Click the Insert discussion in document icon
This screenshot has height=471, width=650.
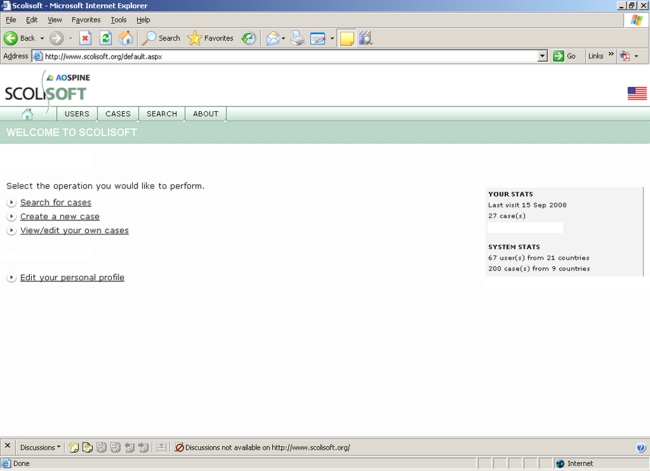click(73, 447)
